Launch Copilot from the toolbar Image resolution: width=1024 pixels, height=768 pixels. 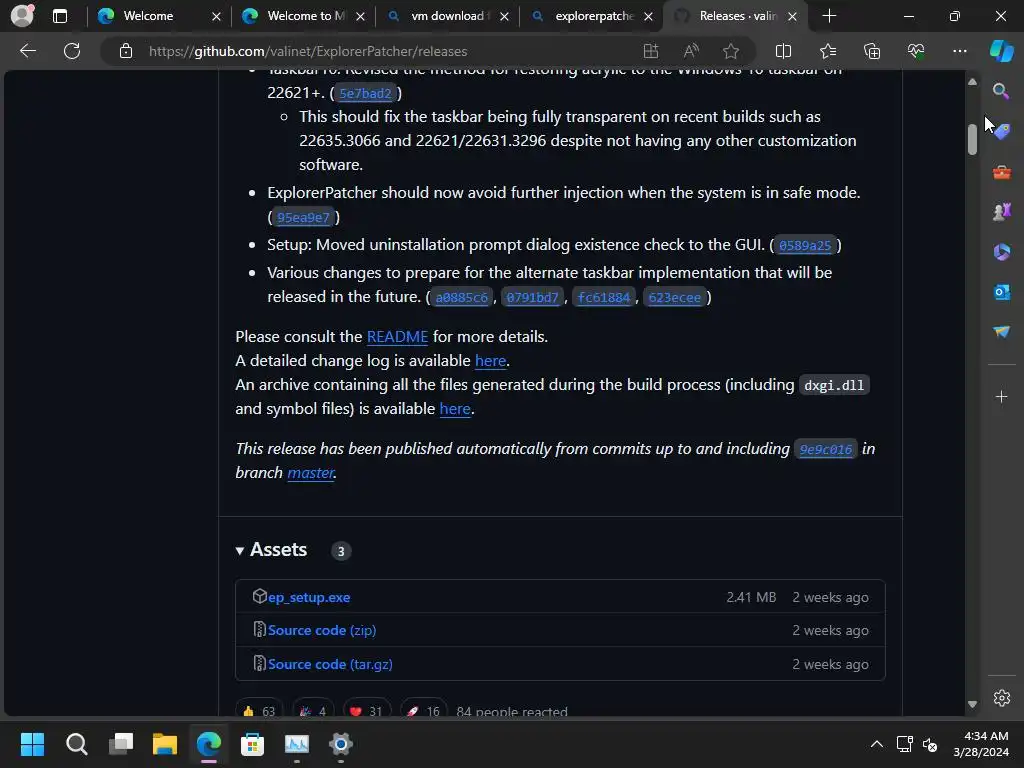1001,51
